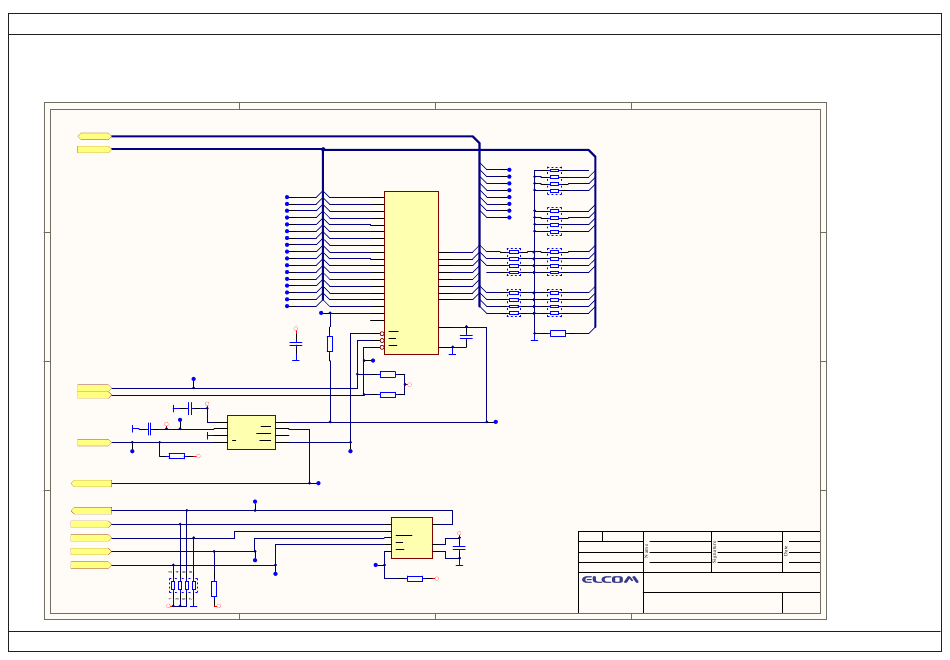This screenshot has height=660, width=950.
Task: Select the capacitor left of the main IC
Action: [295, 344]
